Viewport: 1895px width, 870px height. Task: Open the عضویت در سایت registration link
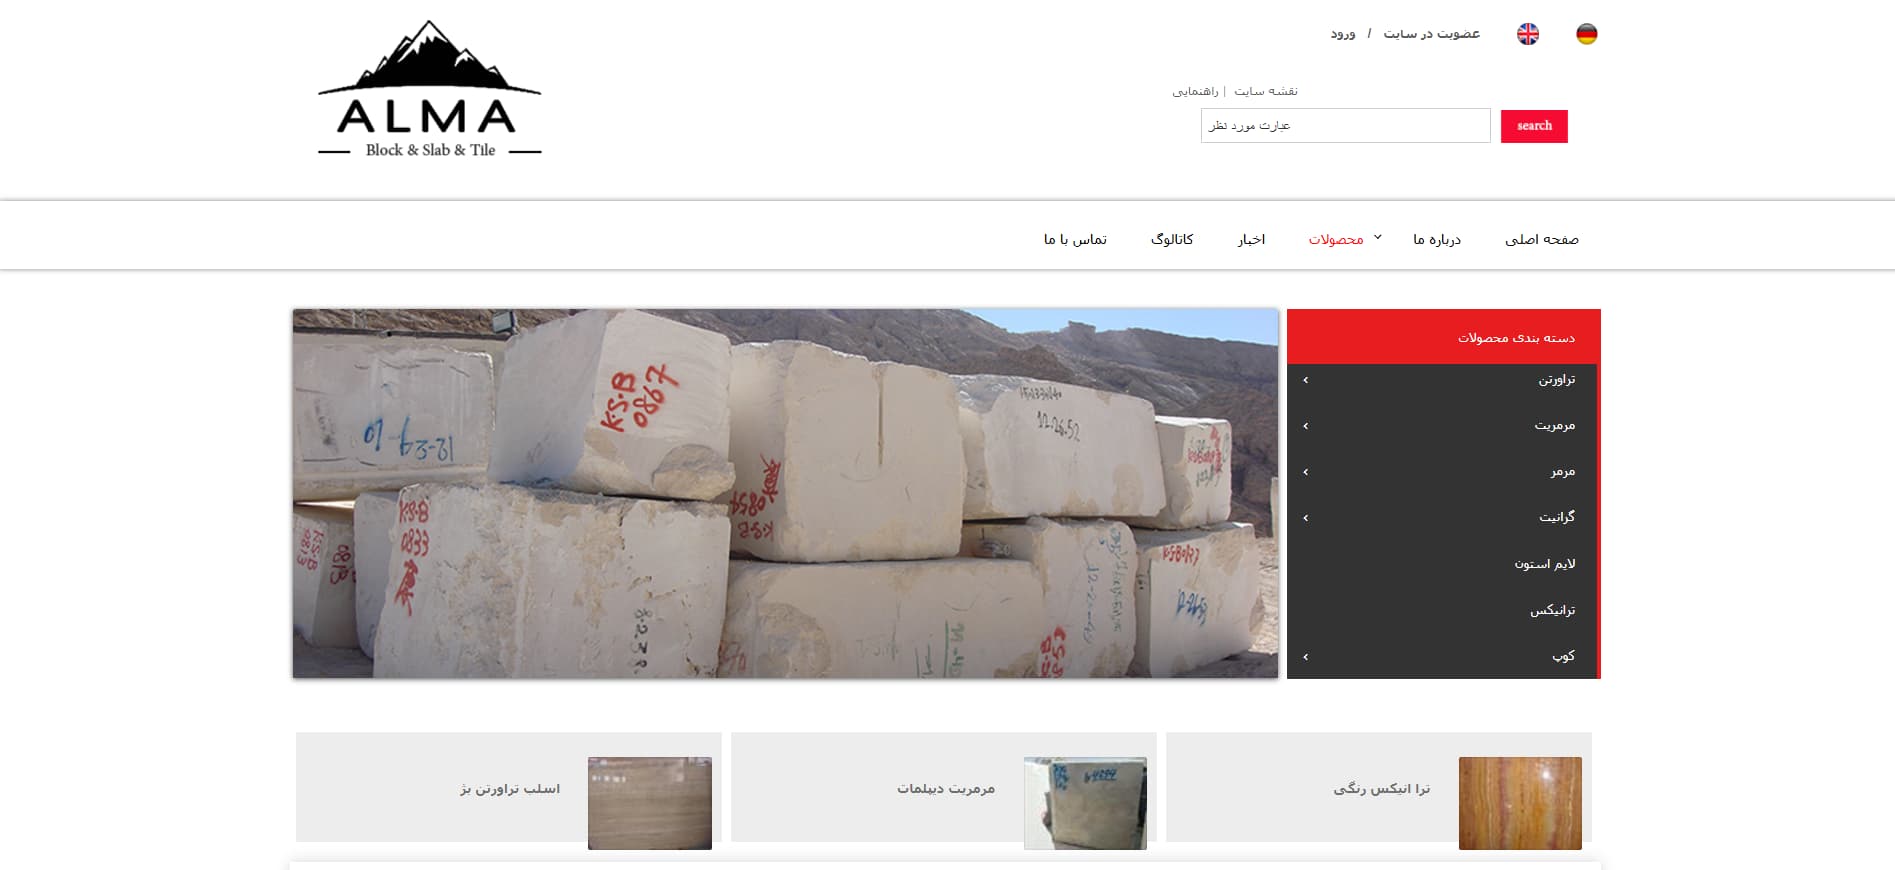click(x=1431, y=34)
